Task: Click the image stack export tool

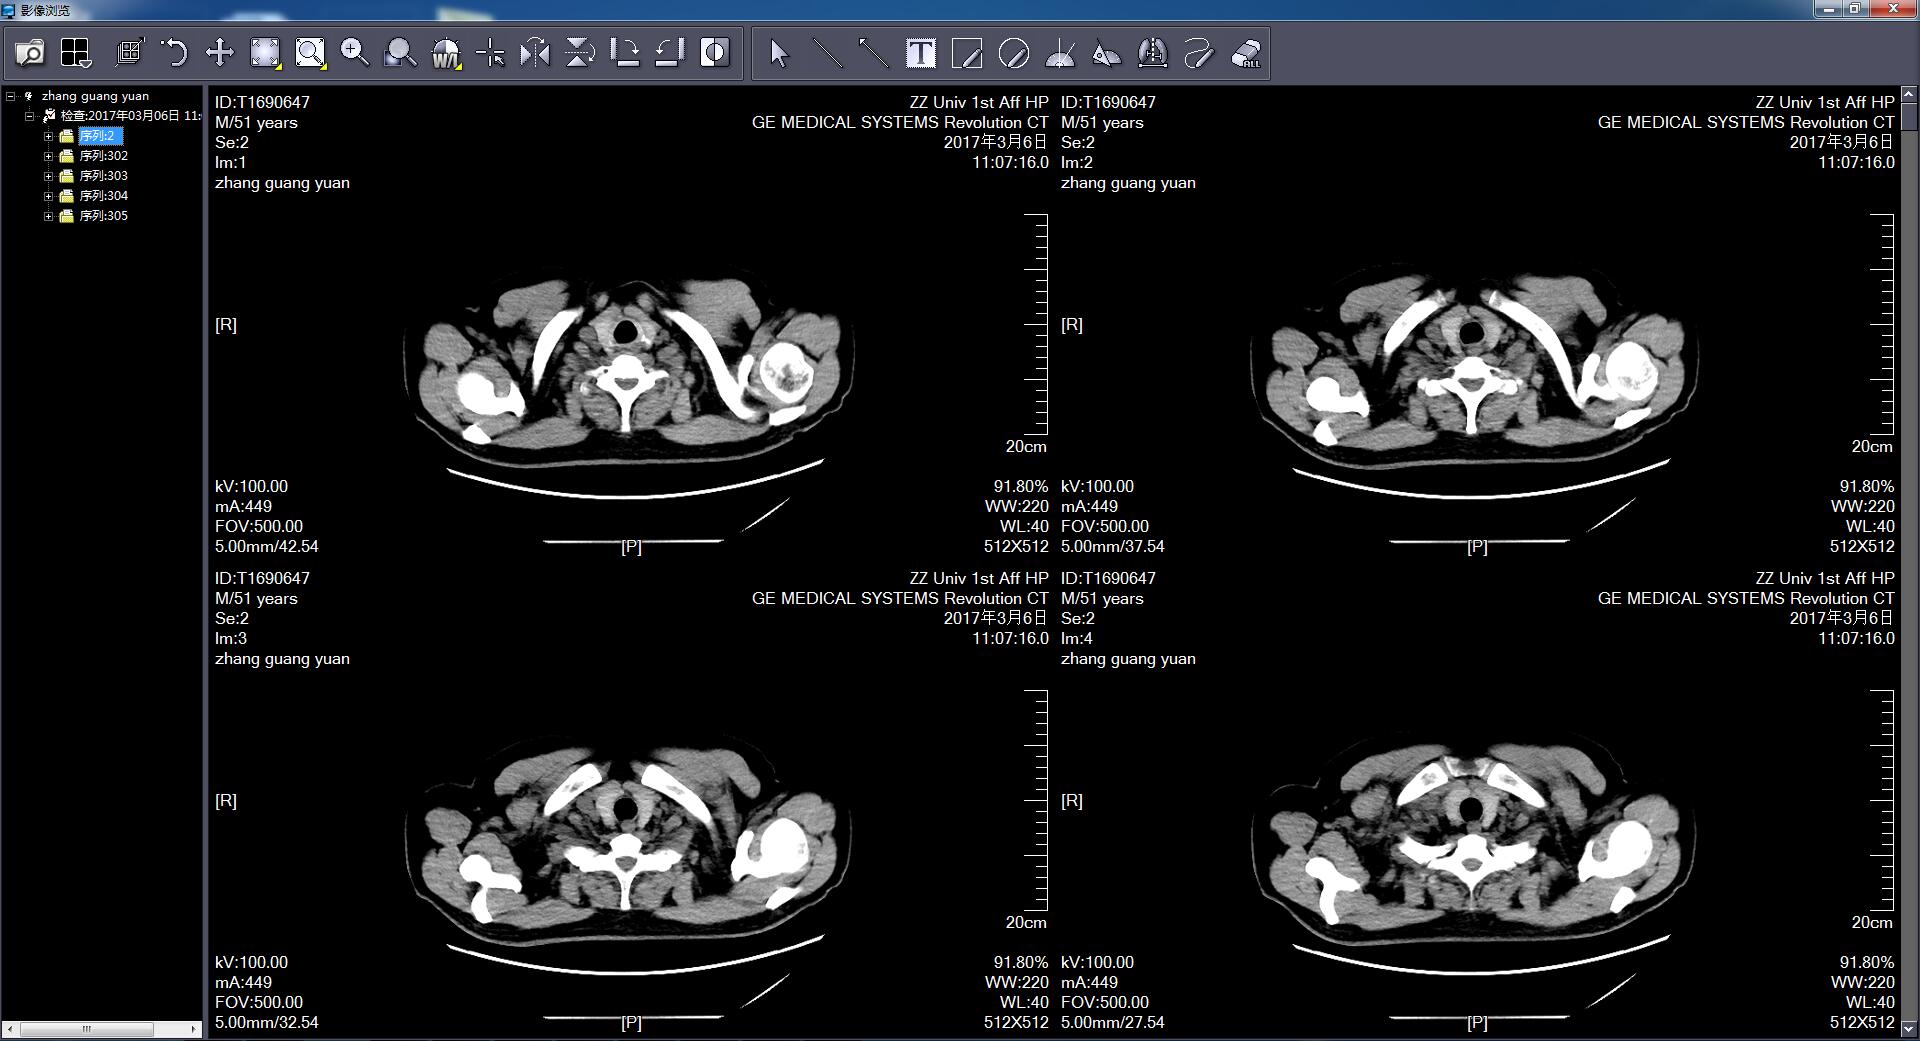Action: click(129, 53)
